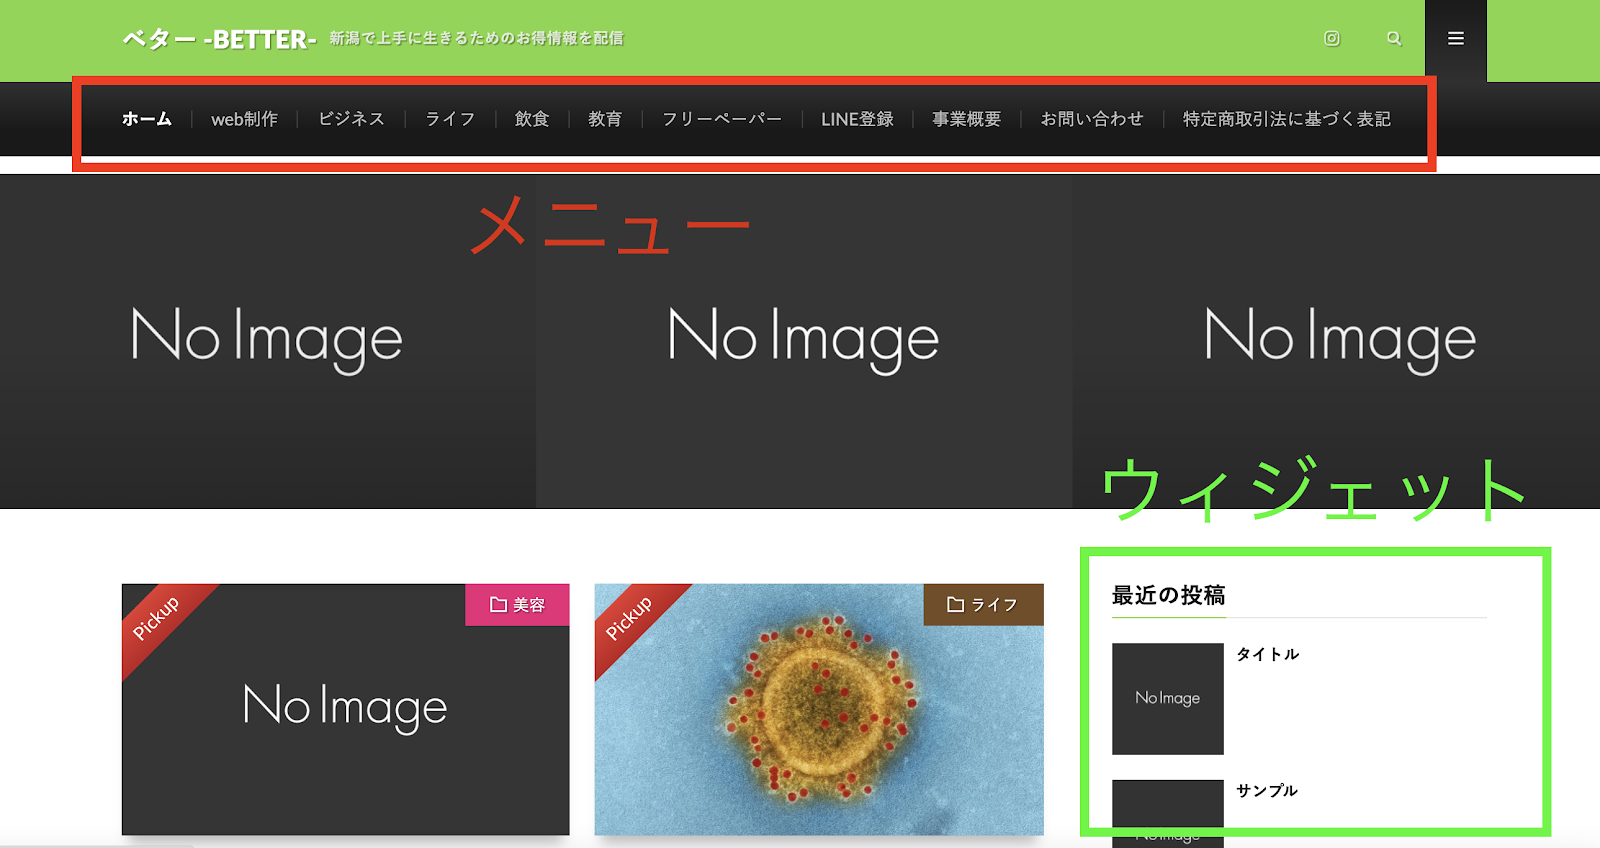Open the ライフ navigation item
Image resolution: width=1600 pixels, height=848 pixels.
point(450,119)
